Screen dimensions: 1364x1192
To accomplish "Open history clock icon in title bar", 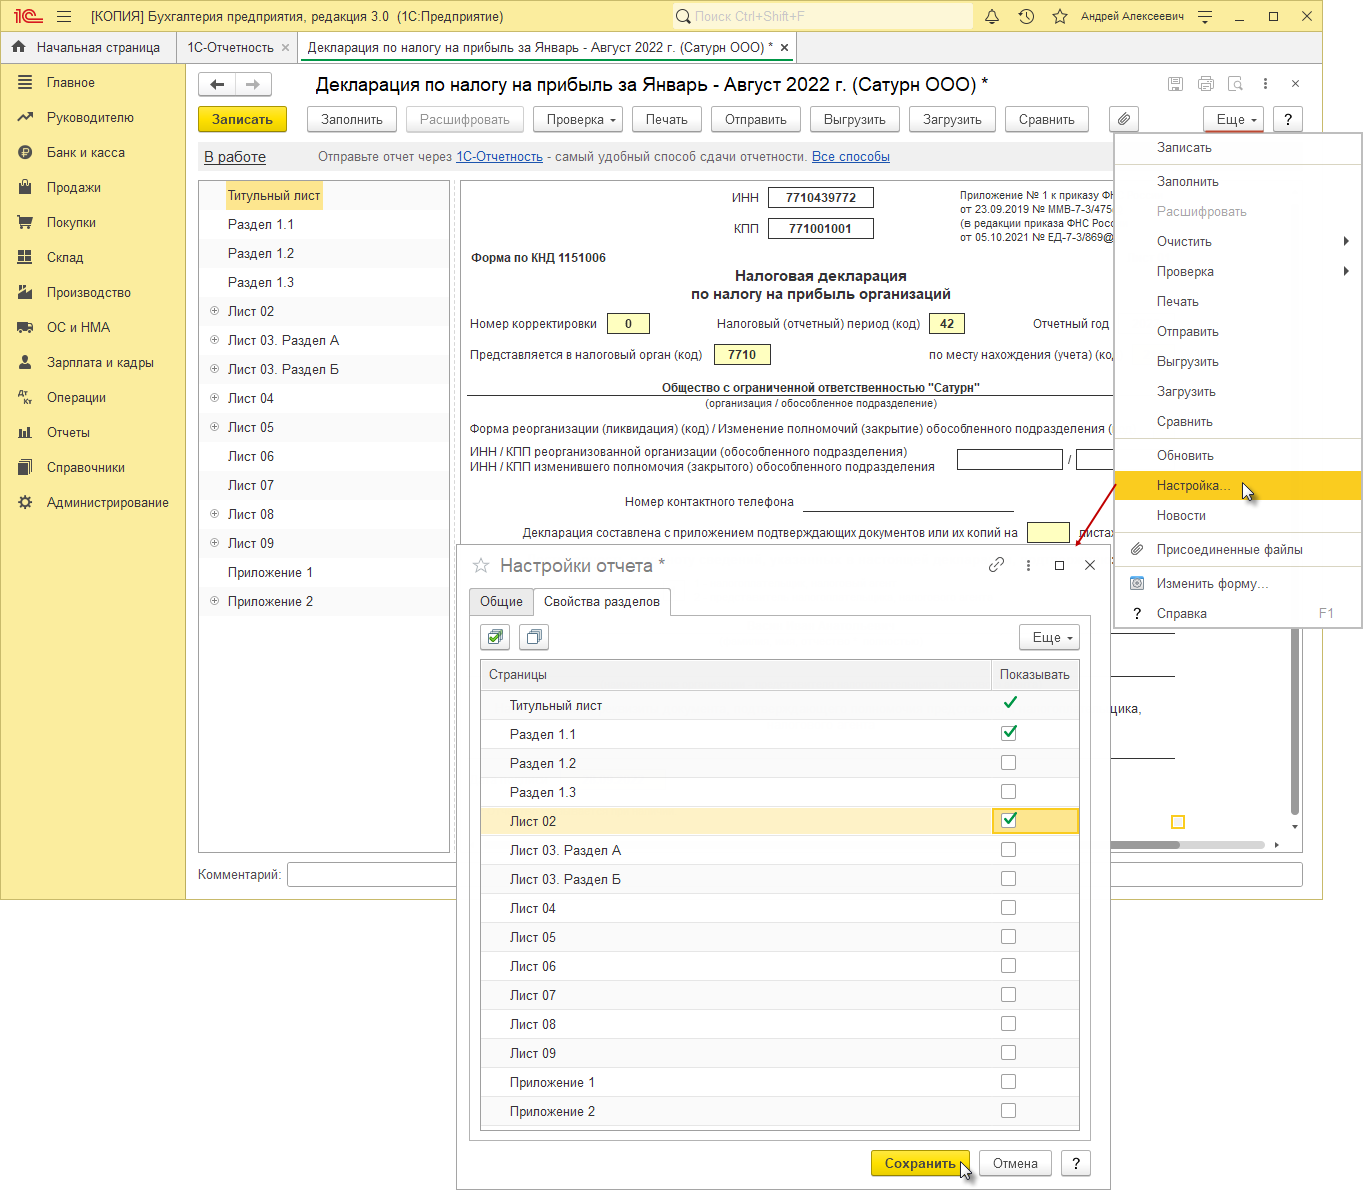I will point(1026,16).
